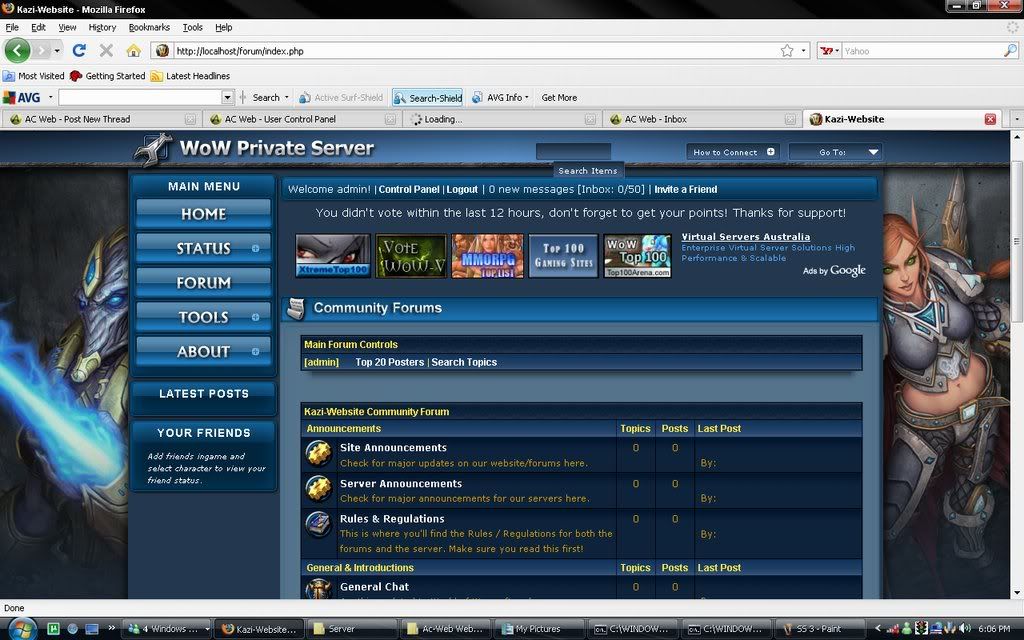
Task: Expand the TOOLS menu item
Action: pos(255,317)
